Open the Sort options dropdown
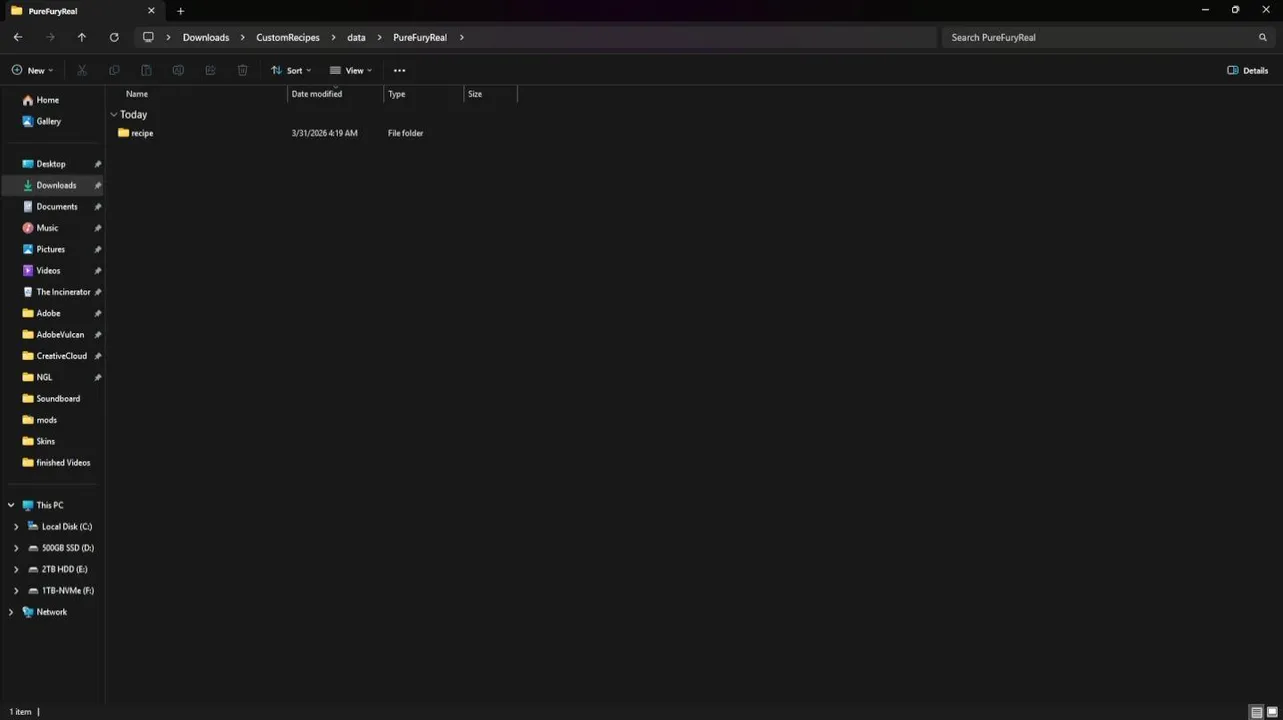 [291, 70]
